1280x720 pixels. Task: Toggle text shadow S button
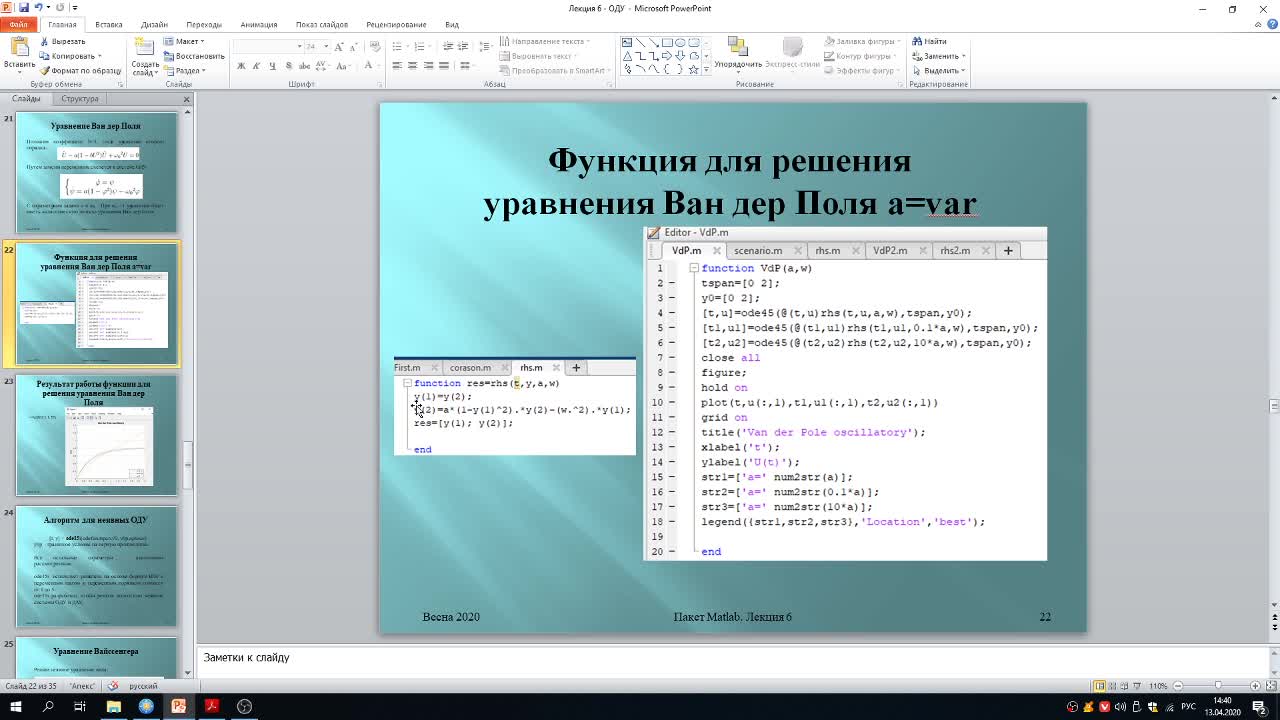coord(289,66)
